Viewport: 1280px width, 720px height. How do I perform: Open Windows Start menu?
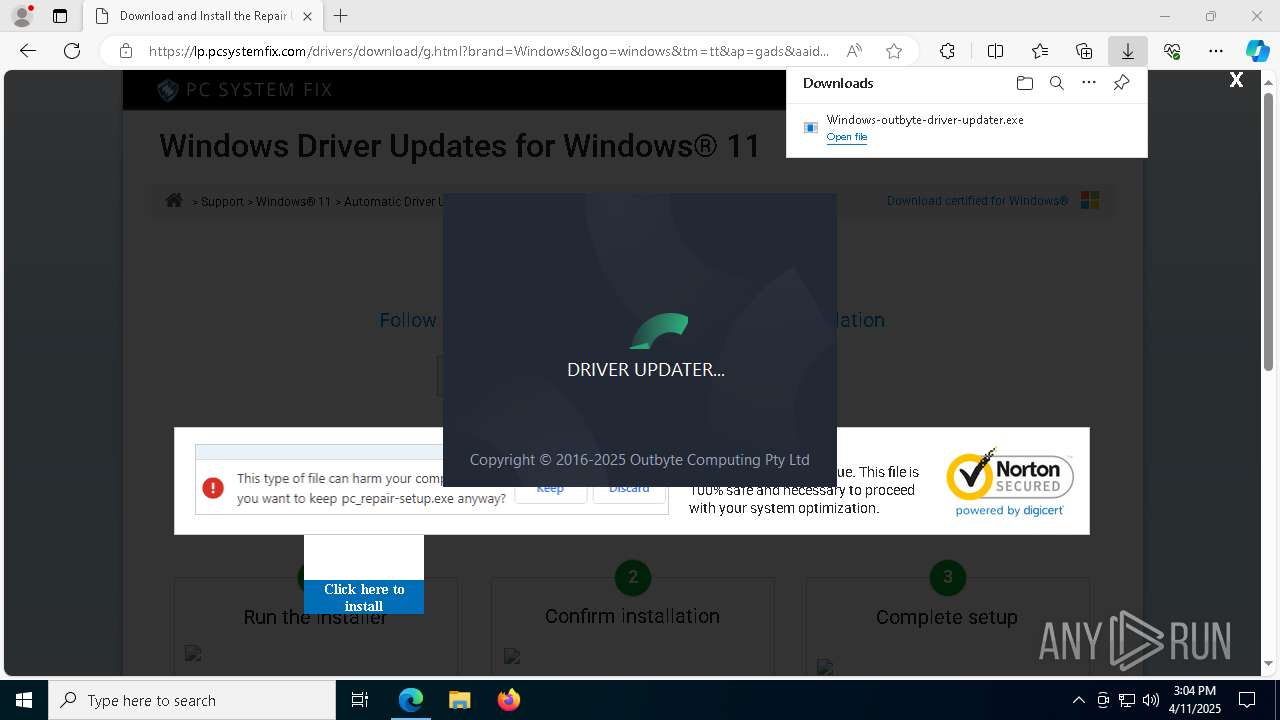[24, 700]
